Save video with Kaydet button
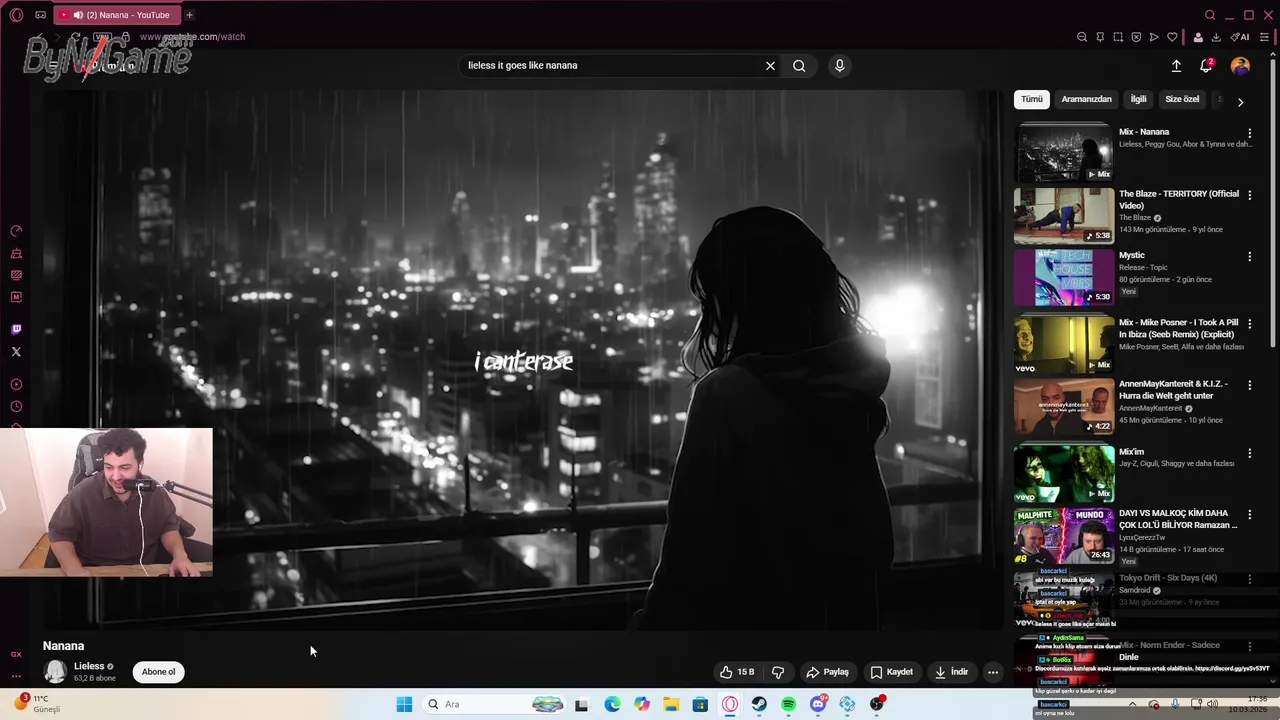 (891, 672)
